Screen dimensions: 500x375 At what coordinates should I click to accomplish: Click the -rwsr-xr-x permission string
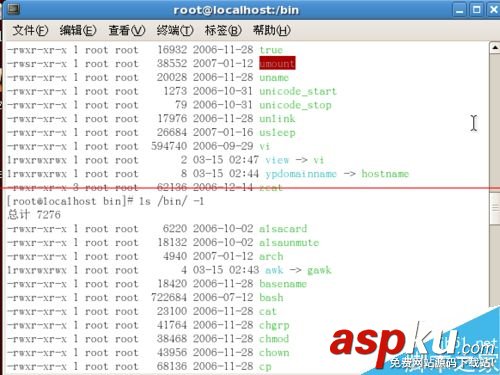(x=37, y=64)
